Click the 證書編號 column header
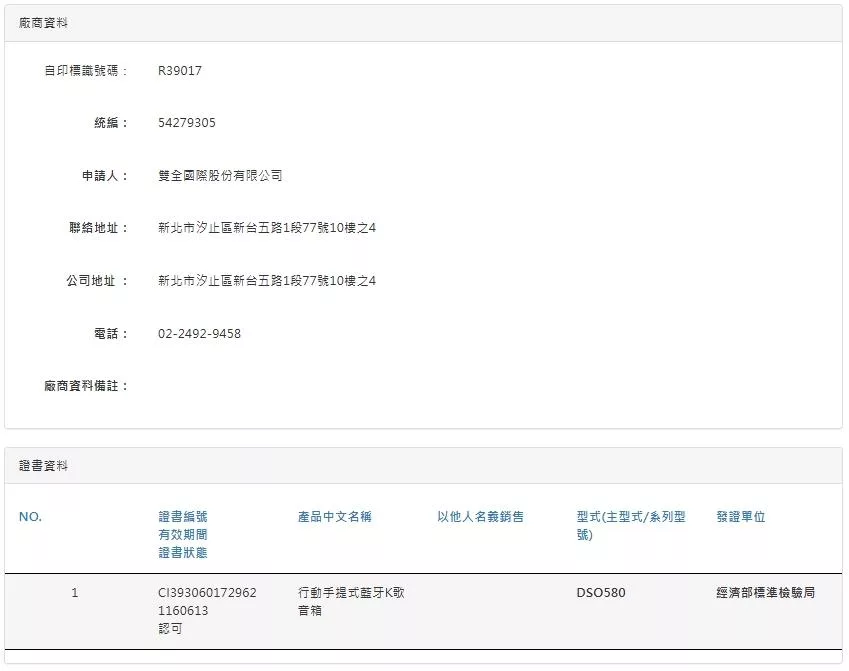 pos(183,517)
